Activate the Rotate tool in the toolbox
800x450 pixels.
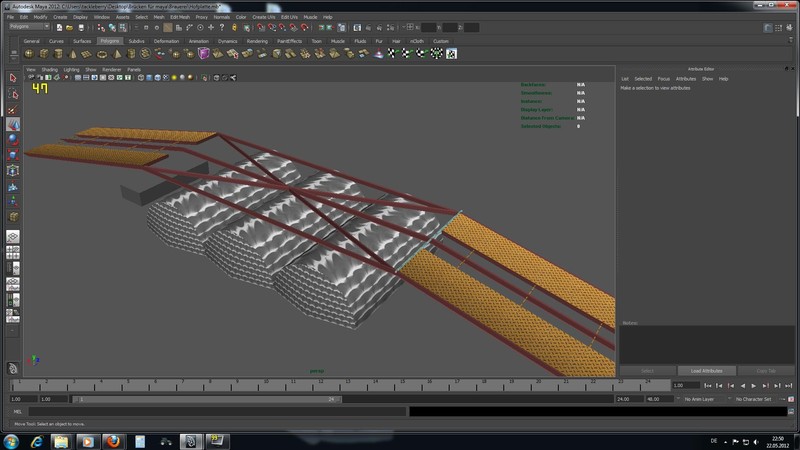(13, 140)
